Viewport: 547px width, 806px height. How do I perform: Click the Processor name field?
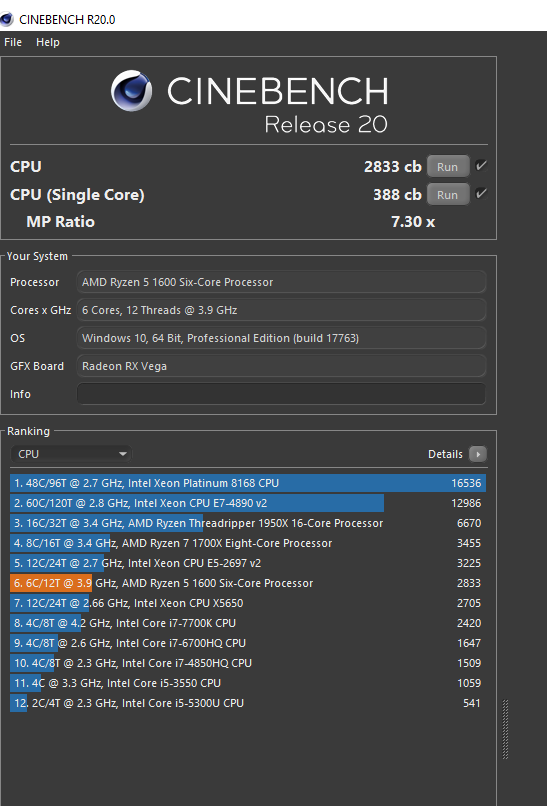click(281, 282)
